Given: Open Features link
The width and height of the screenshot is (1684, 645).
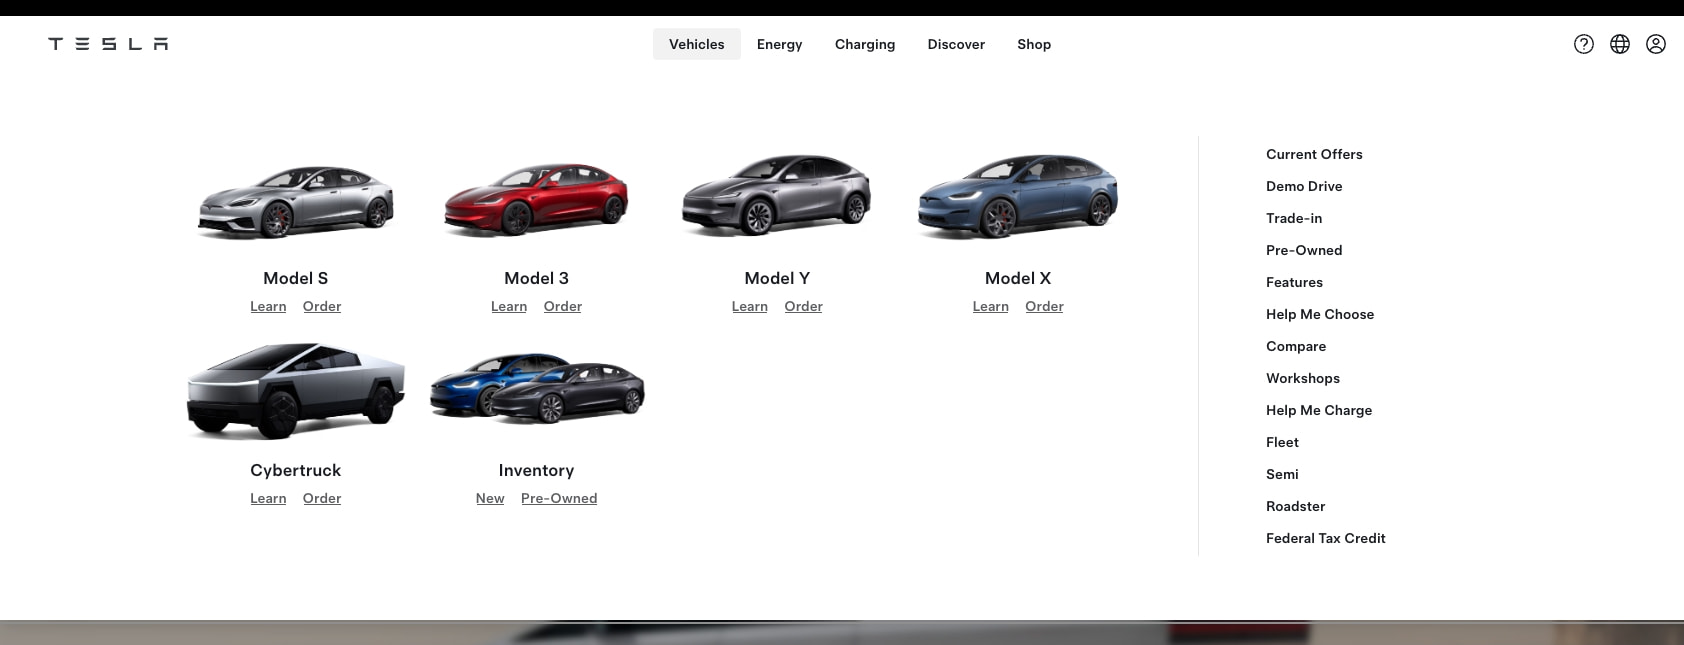Looking at the screenshot, I should [1294, 282].
